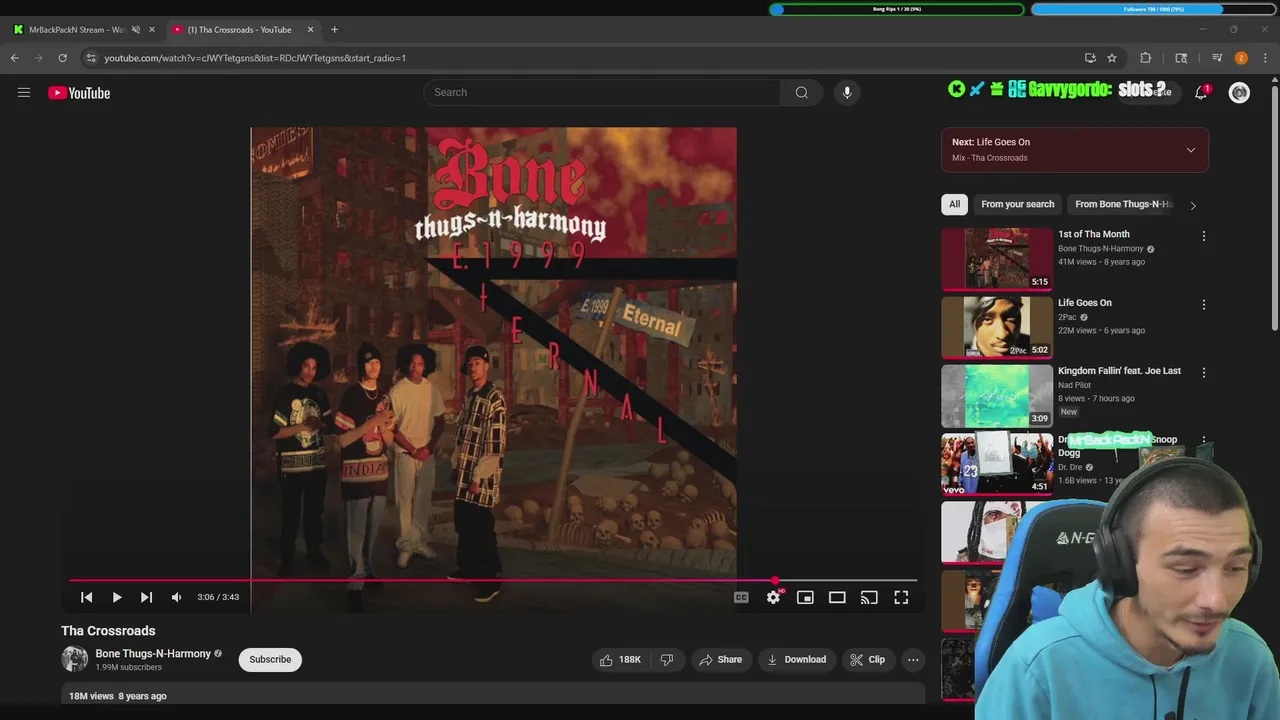Click into the YouTube search field
The height and width of the screenshot is (720, 1280).
602,92
